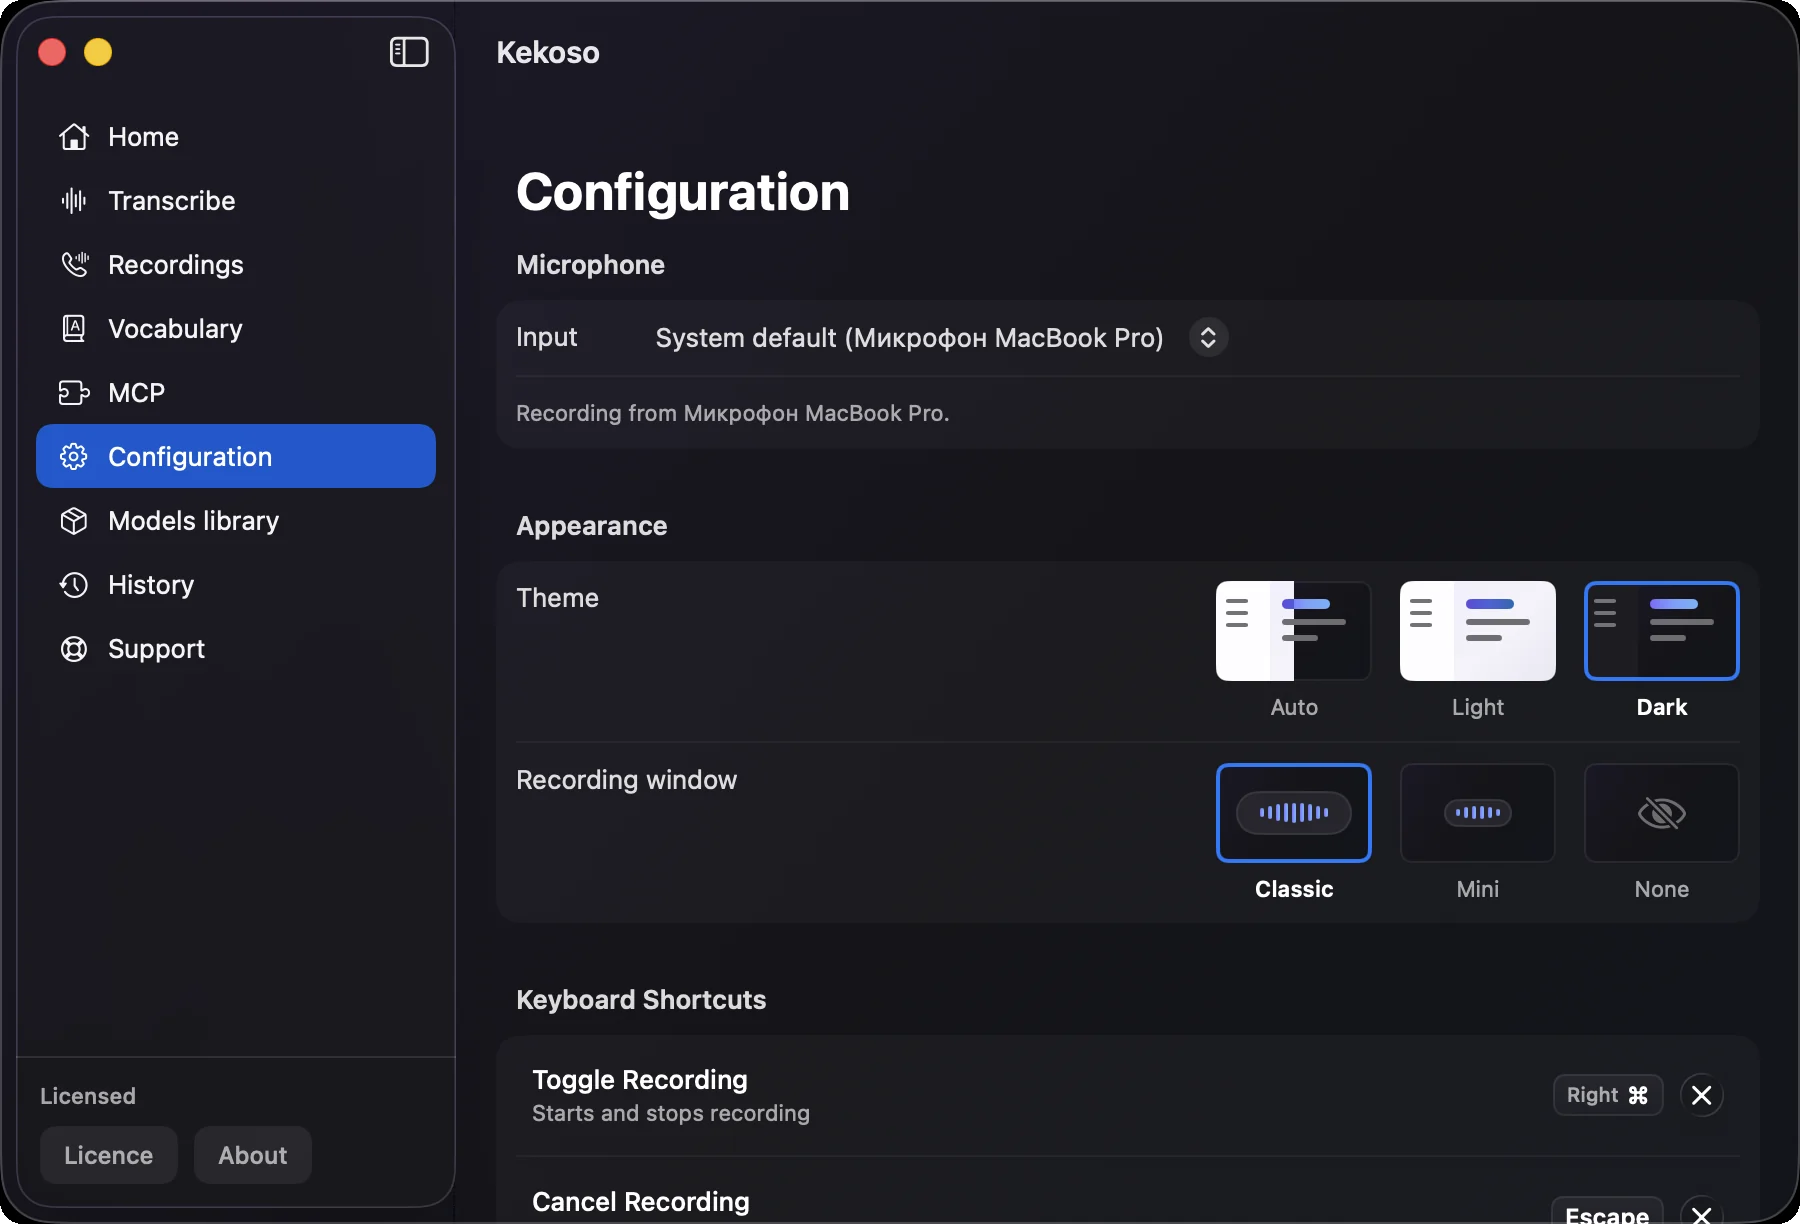Click the Toggle Recording label
The image size is (1800, 1224).
coord(640,1080)
